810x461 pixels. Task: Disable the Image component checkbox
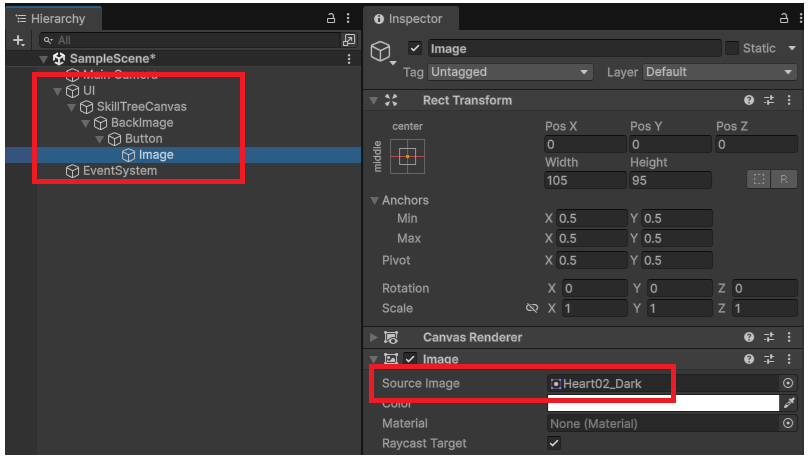pos(410,359)
